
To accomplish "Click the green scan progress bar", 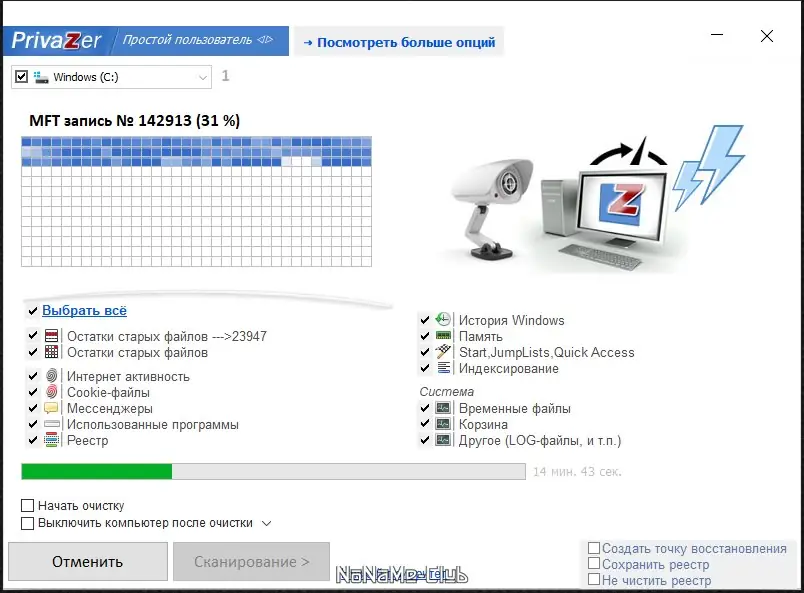I will pos(273,471).
